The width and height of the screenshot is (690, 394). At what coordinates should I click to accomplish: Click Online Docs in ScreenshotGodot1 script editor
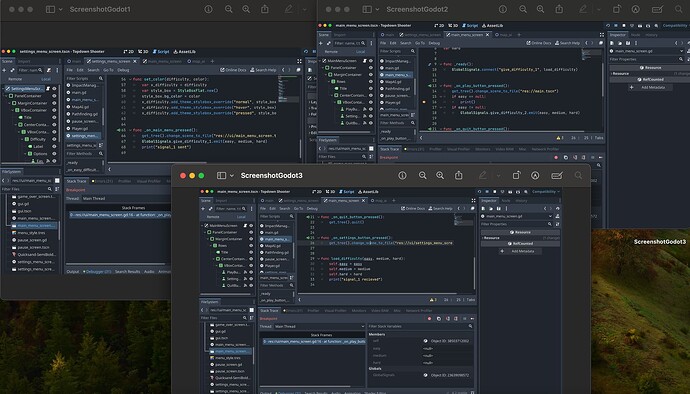(234, 70)
